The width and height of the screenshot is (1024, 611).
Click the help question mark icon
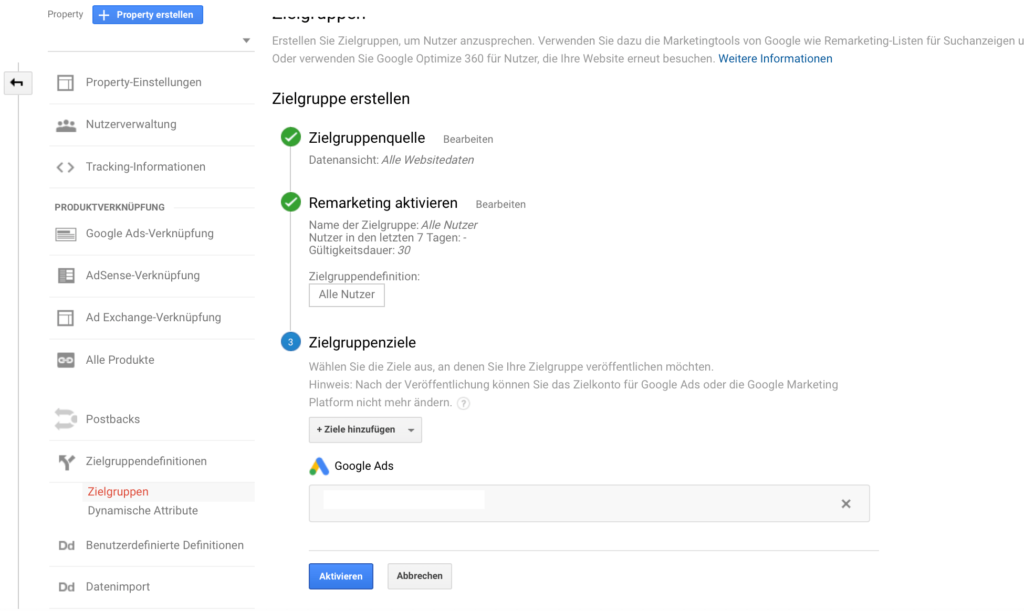[x=463, y=403]
